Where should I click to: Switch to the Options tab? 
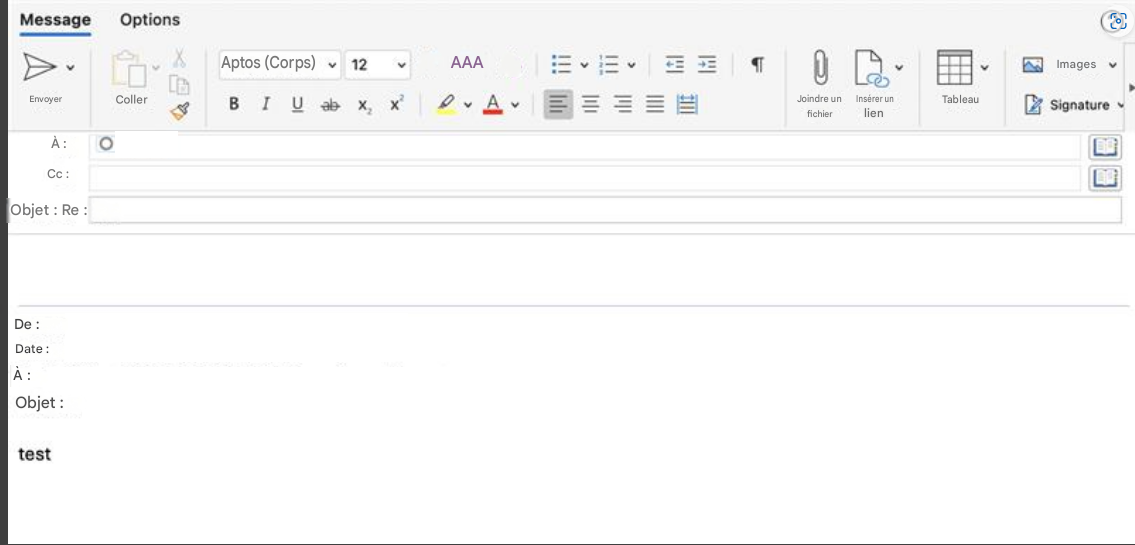click(x=150, y=20)
